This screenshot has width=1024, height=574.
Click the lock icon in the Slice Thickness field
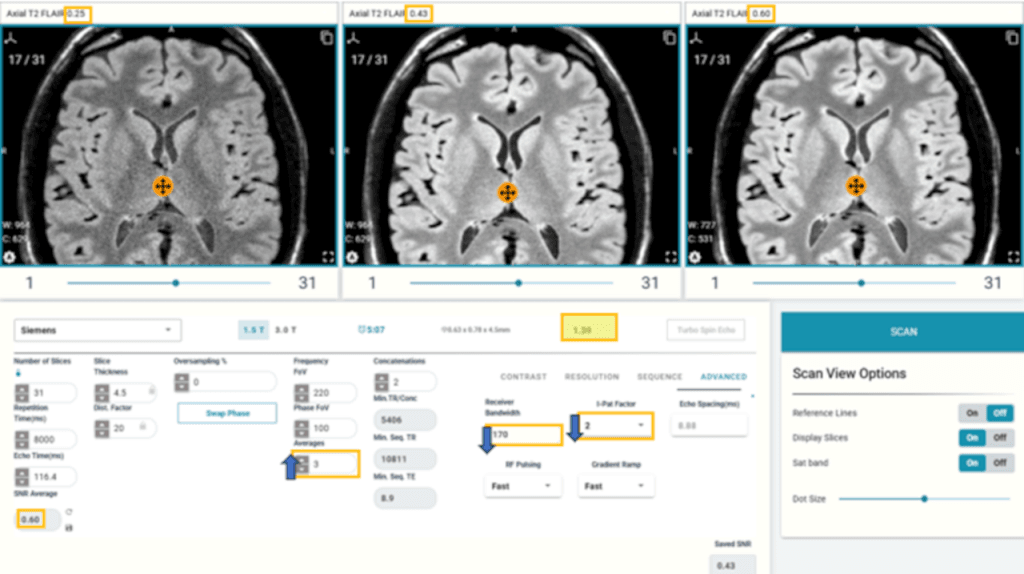(x=151, y=391)
